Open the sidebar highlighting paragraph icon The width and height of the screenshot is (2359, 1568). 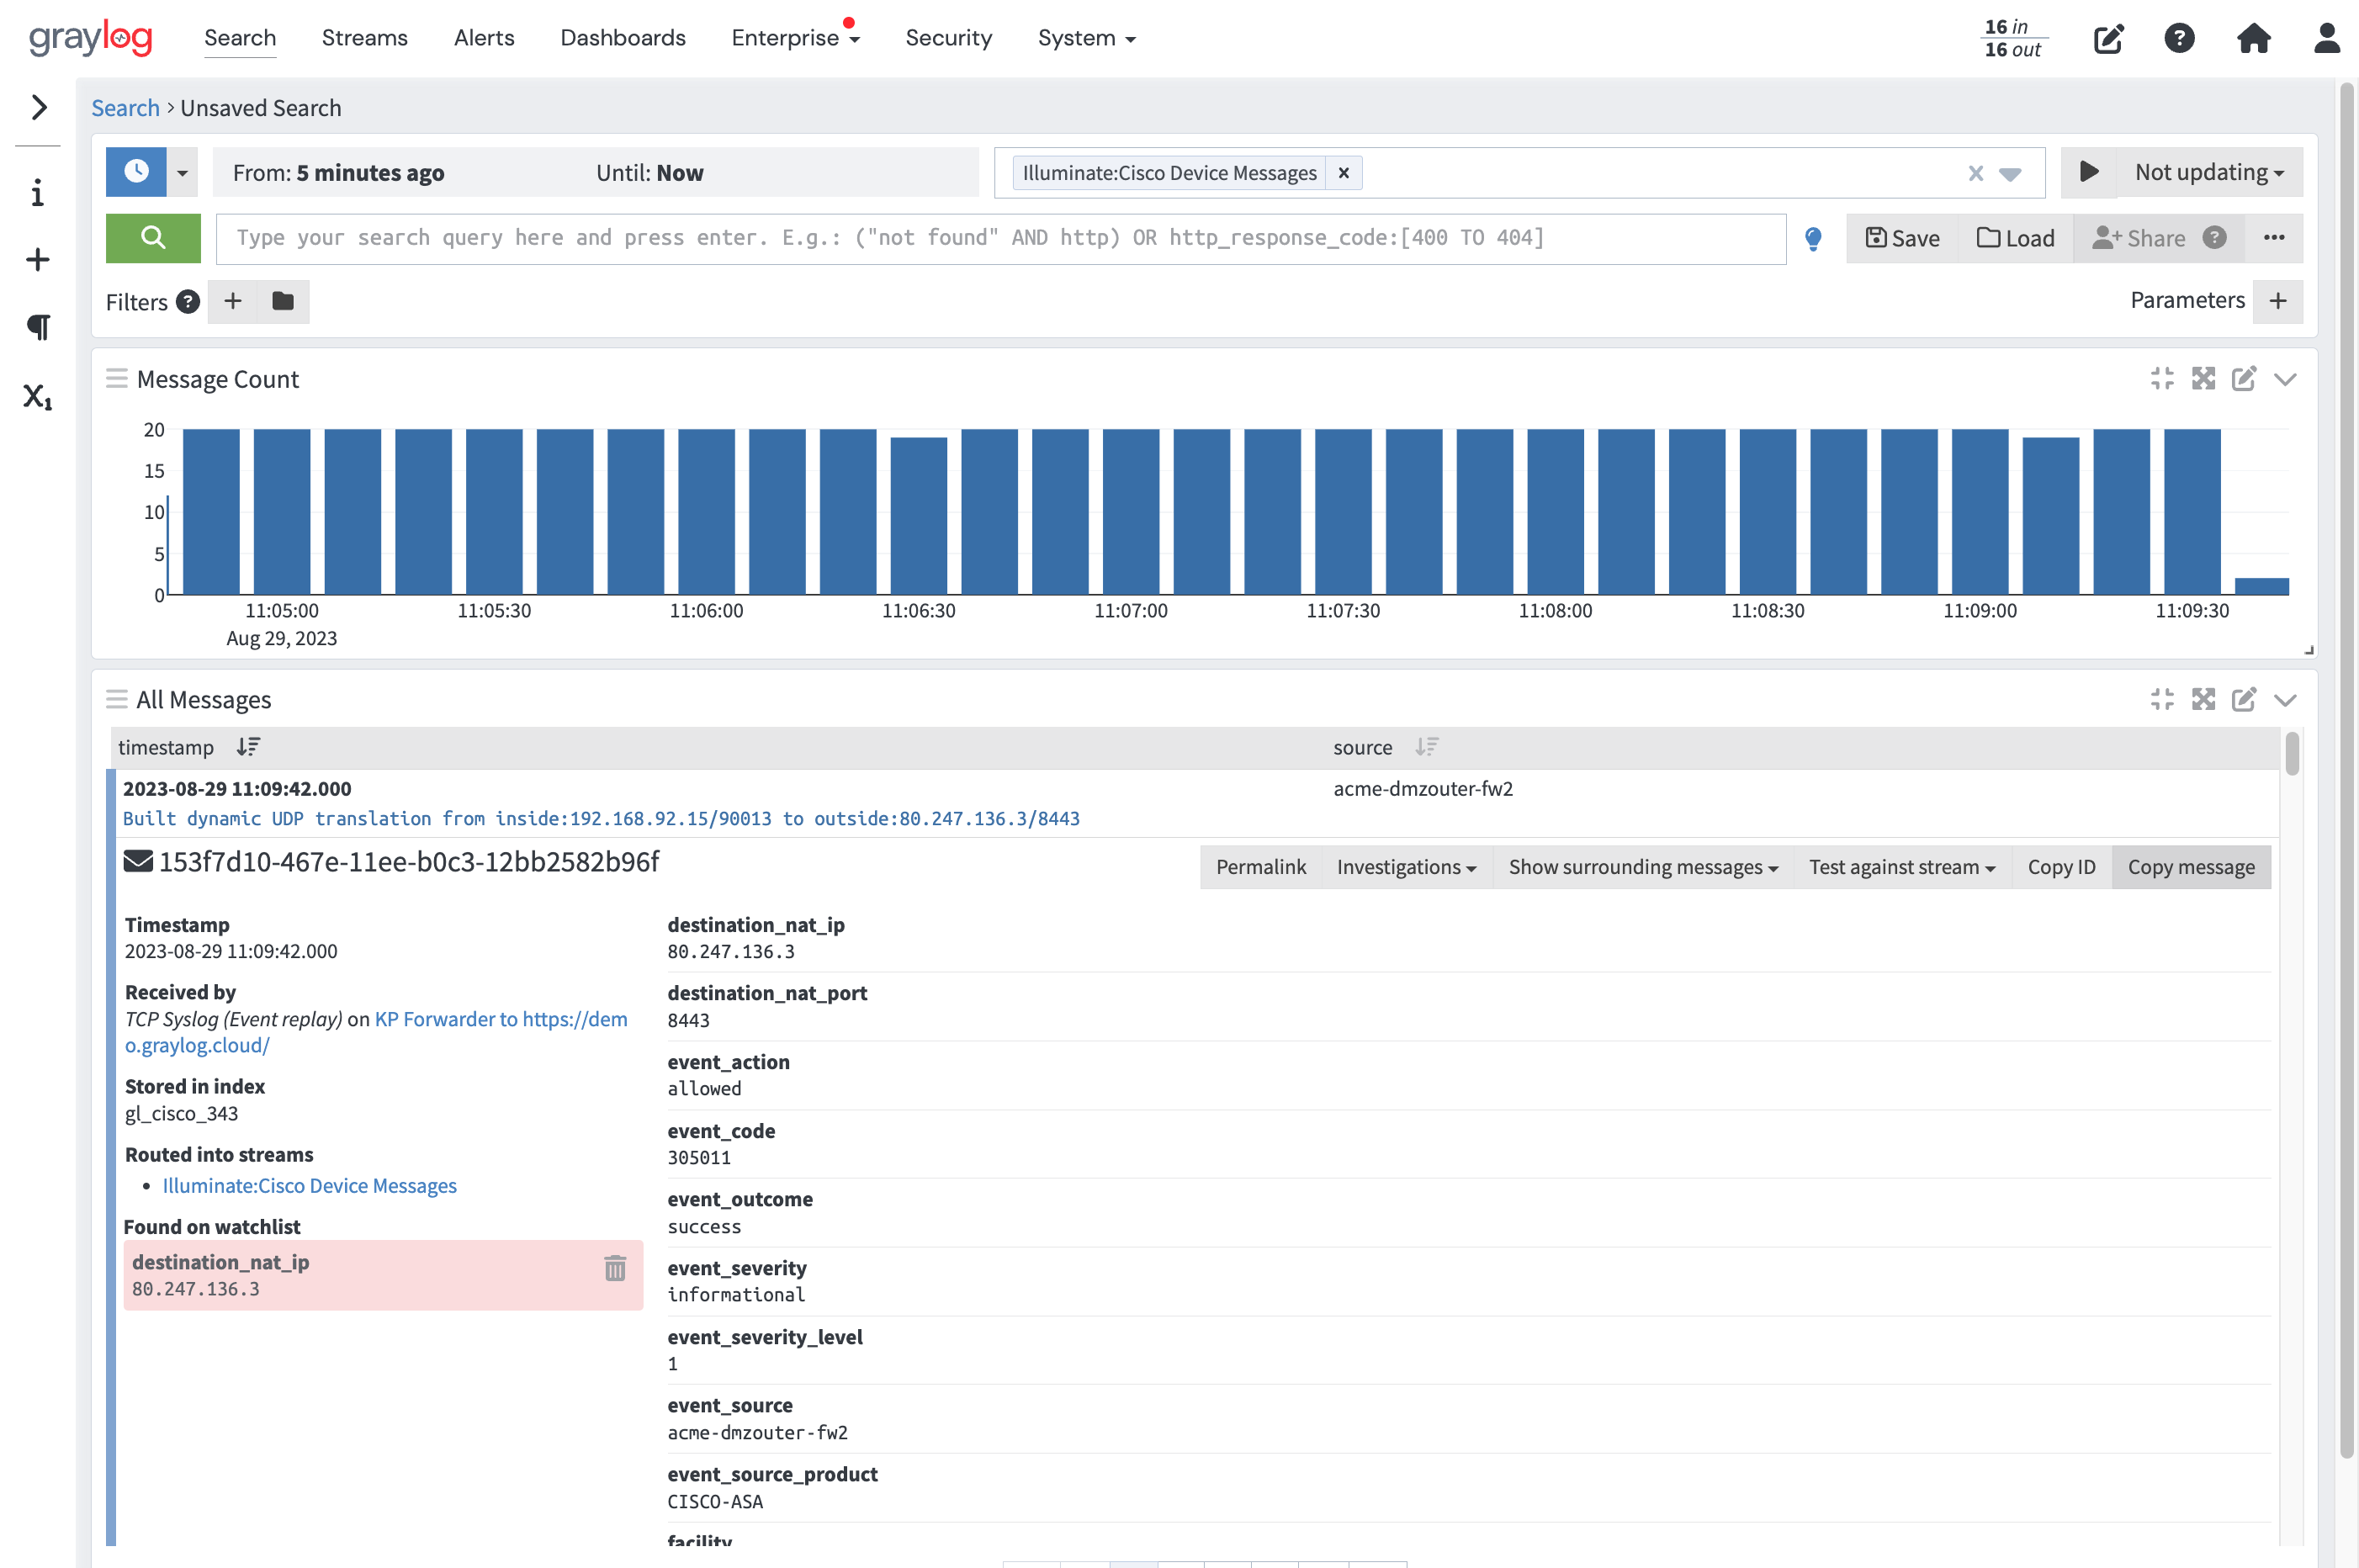(x=38, y=327)
